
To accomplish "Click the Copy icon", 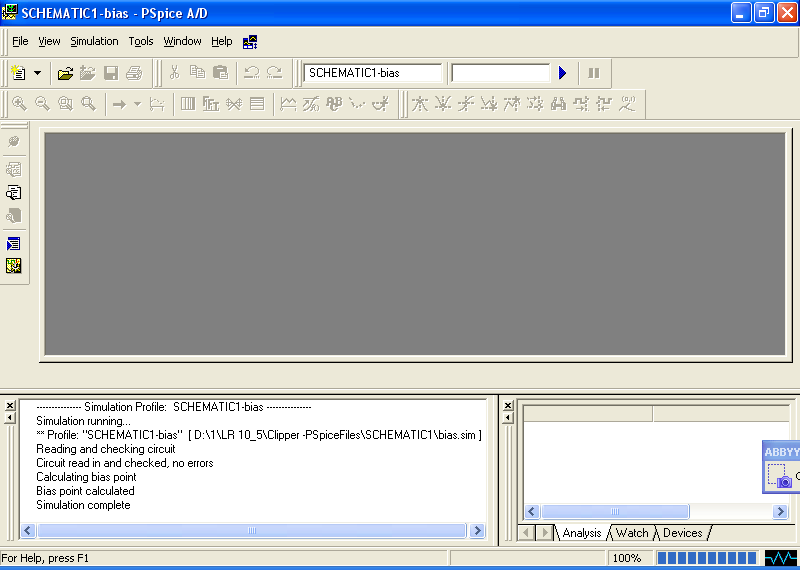I will (x=197, y=72).
